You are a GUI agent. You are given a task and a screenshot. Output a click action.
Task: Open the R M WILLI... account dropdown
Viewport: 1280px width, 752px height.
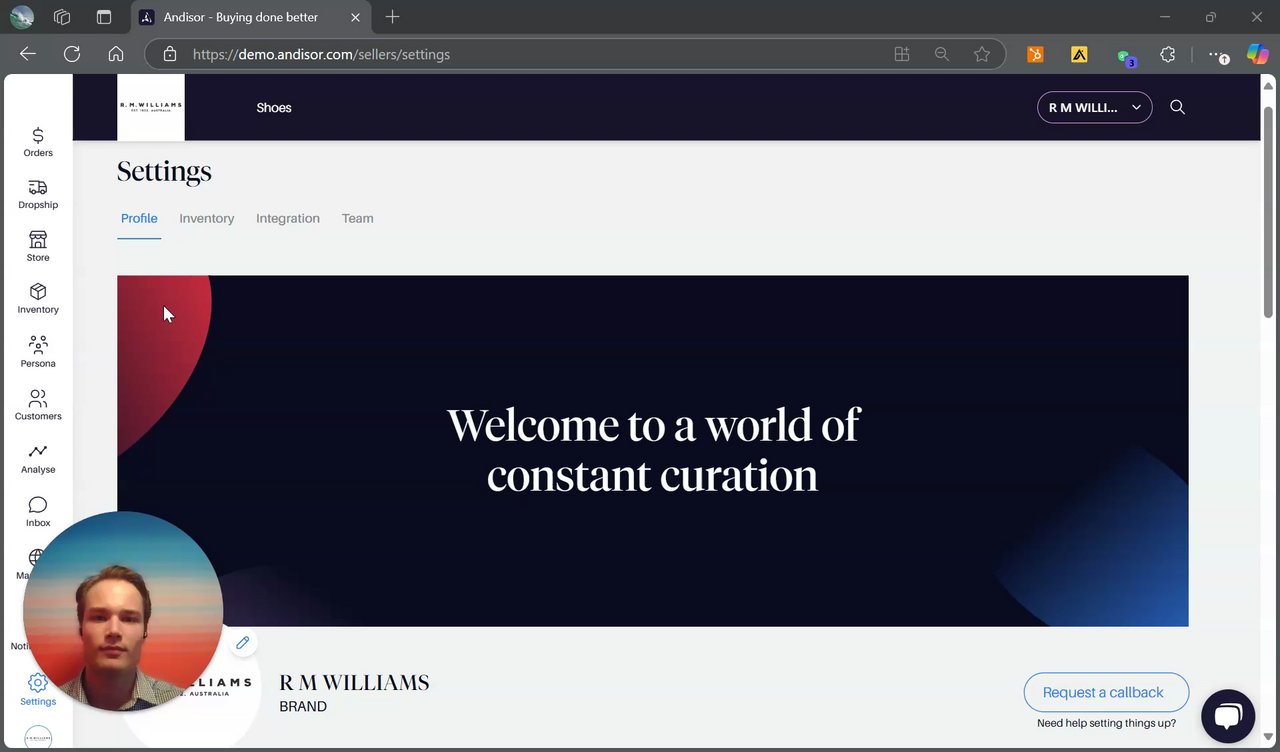tap(1094, 107)
